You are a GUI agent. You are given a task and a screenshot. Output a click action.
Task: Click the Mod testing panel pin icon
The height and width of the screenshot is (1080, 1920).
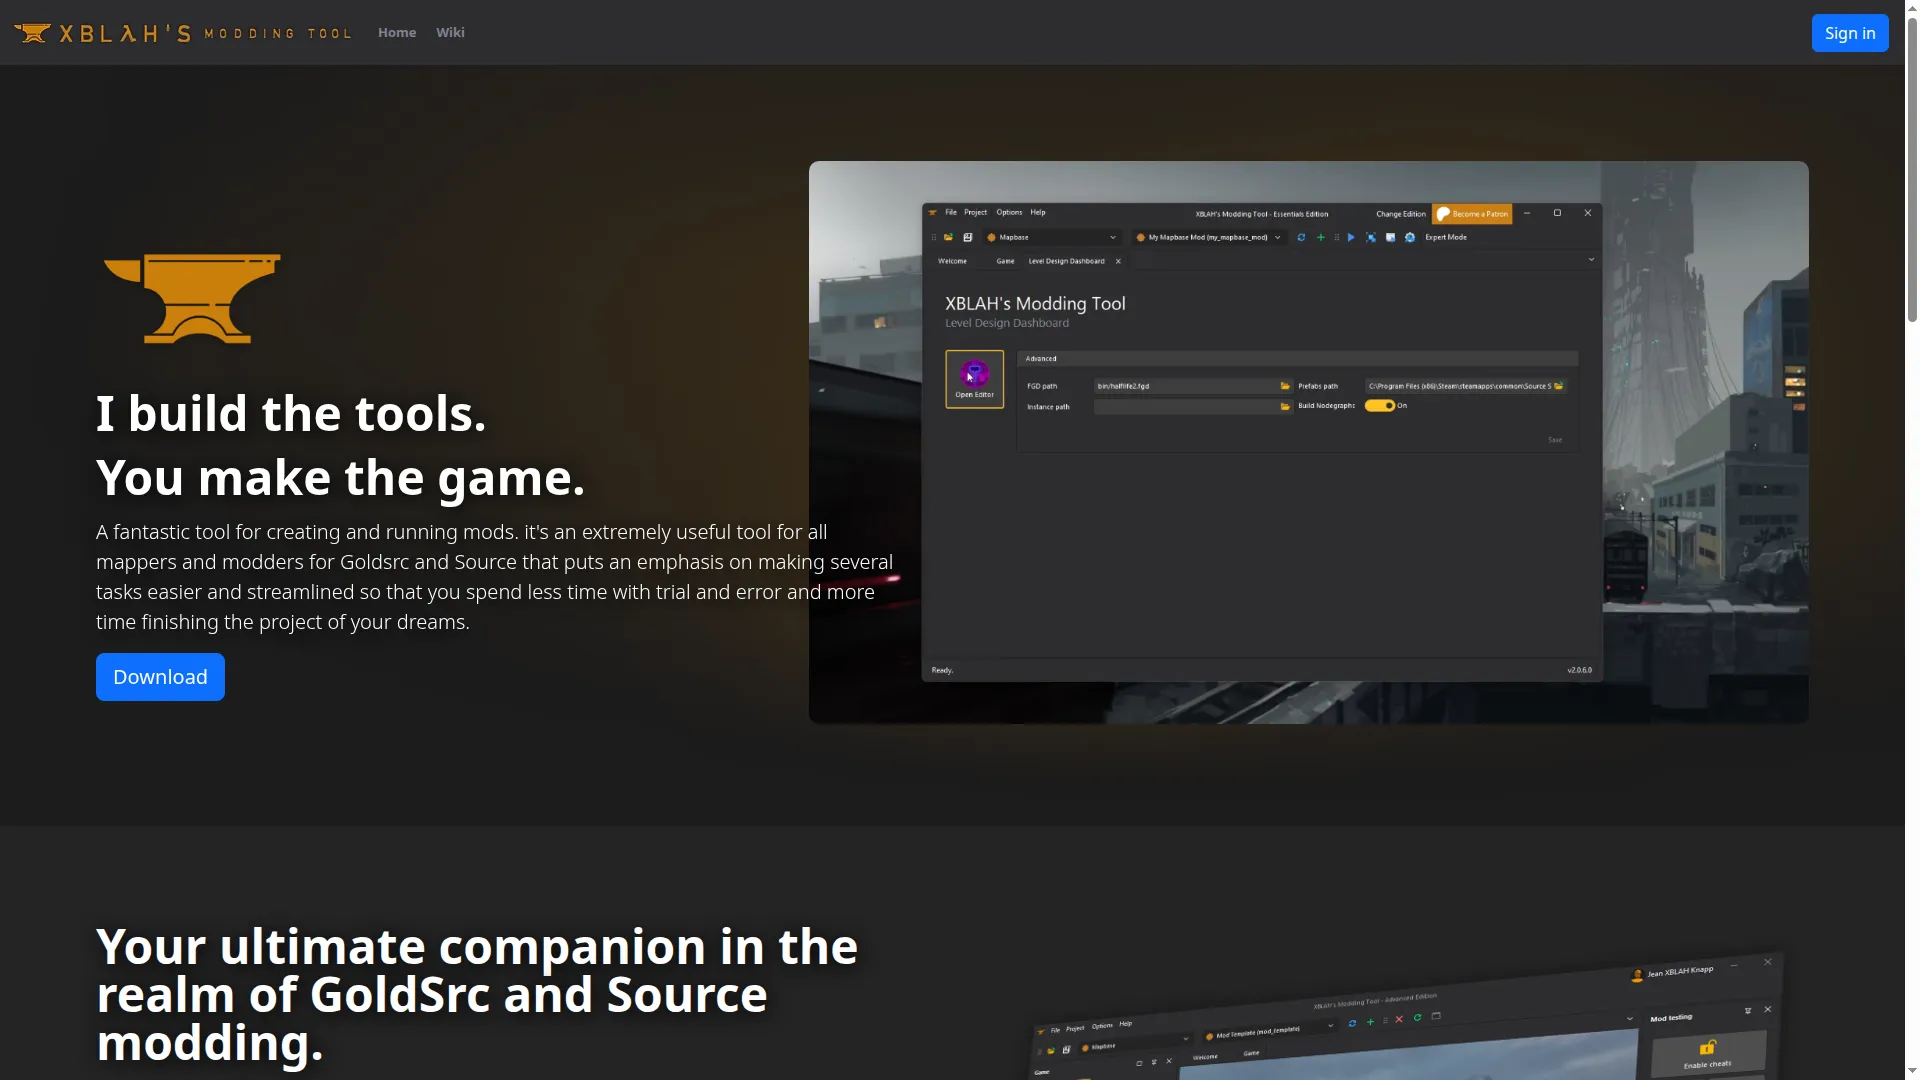pos(1748,1011)
